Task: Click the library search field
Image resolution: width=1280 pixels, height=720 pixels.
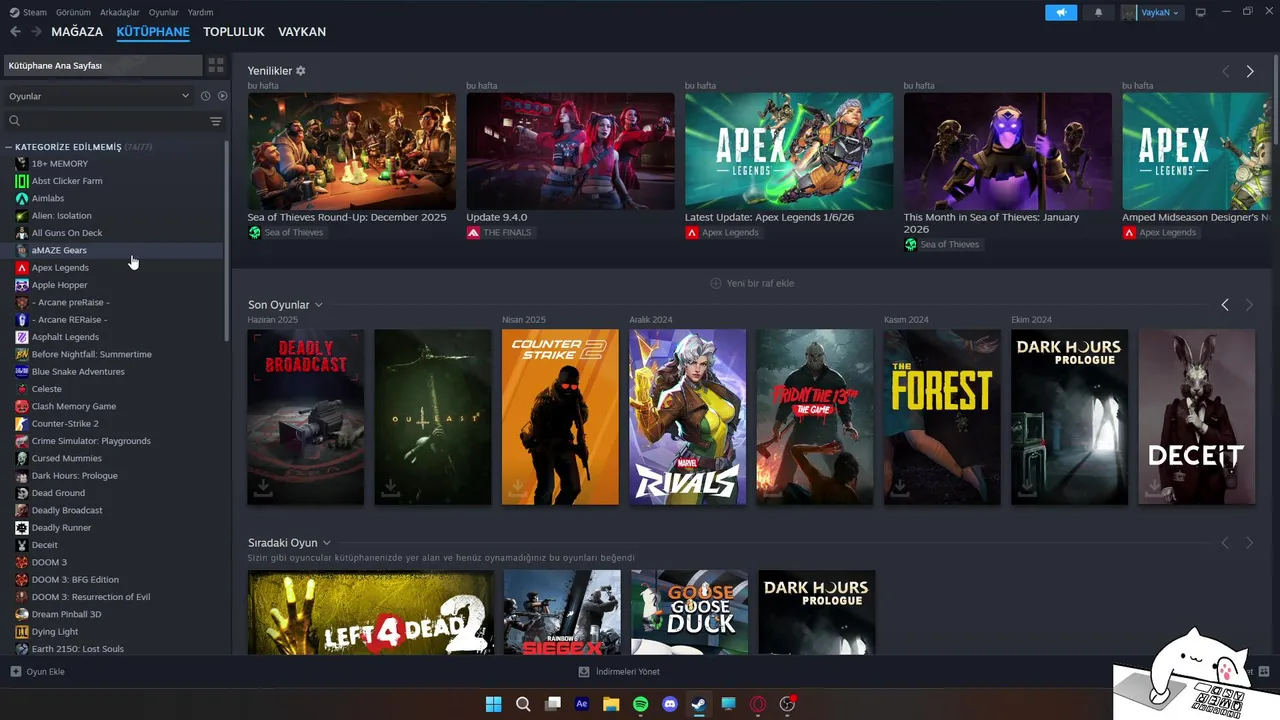Action: [x=105, y=121]
